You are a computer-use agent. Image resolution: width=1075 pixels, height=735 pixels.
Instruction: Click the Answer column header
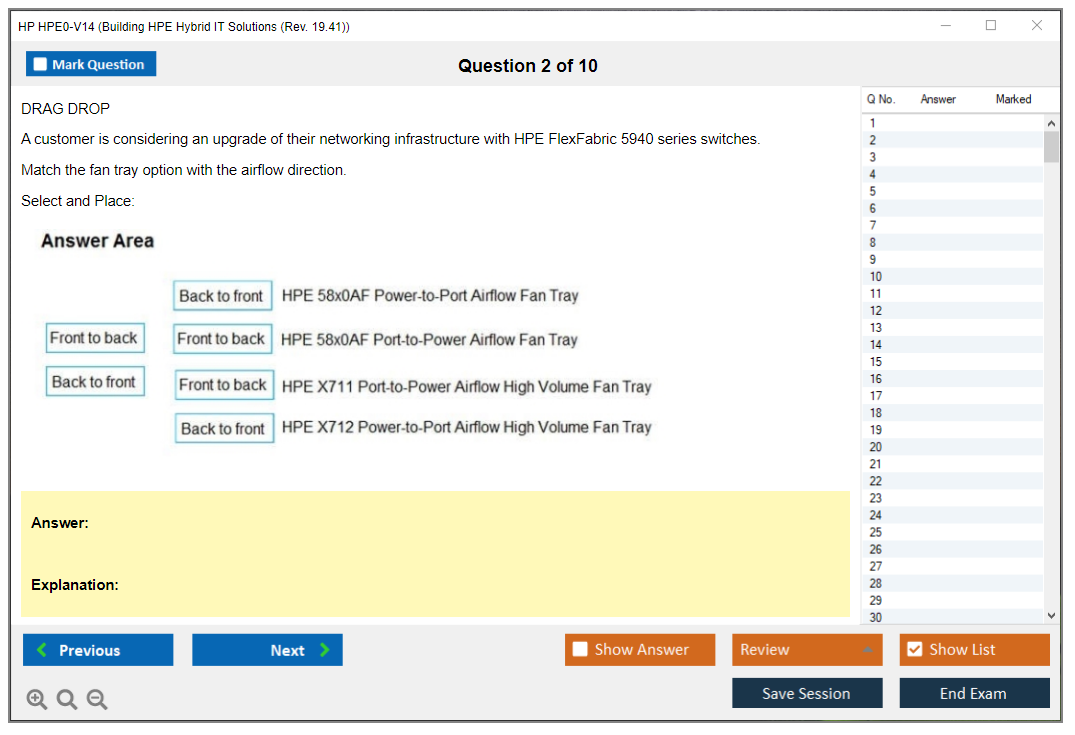[x=938, y=99]
